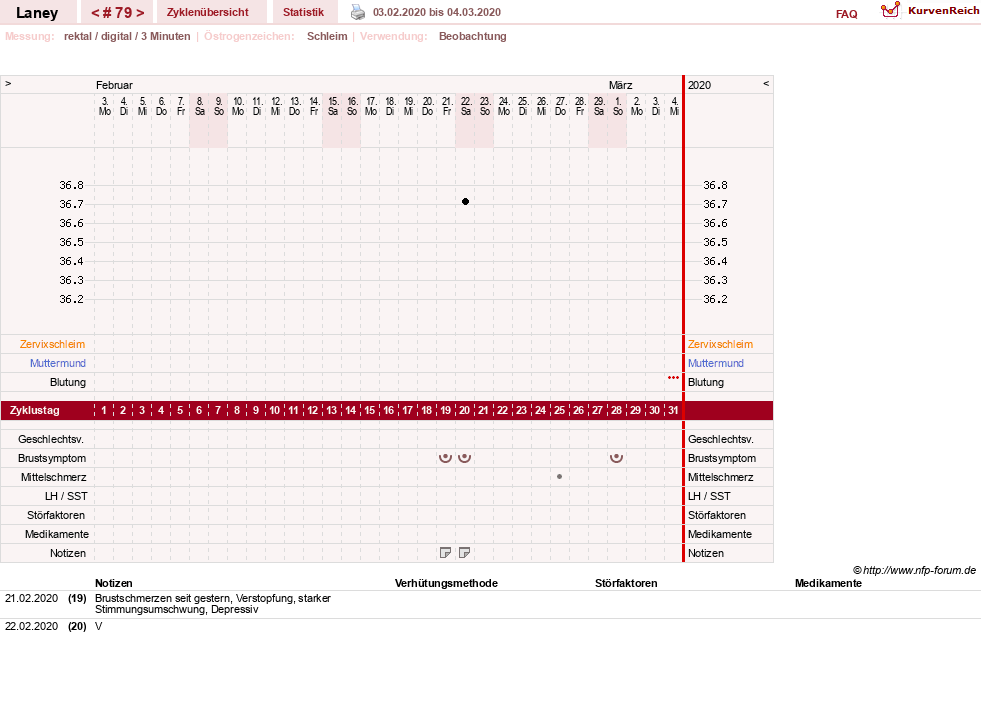Click the note date '22.02.2020'
This screenshot has height=716, width=981.
pos(31,626)
